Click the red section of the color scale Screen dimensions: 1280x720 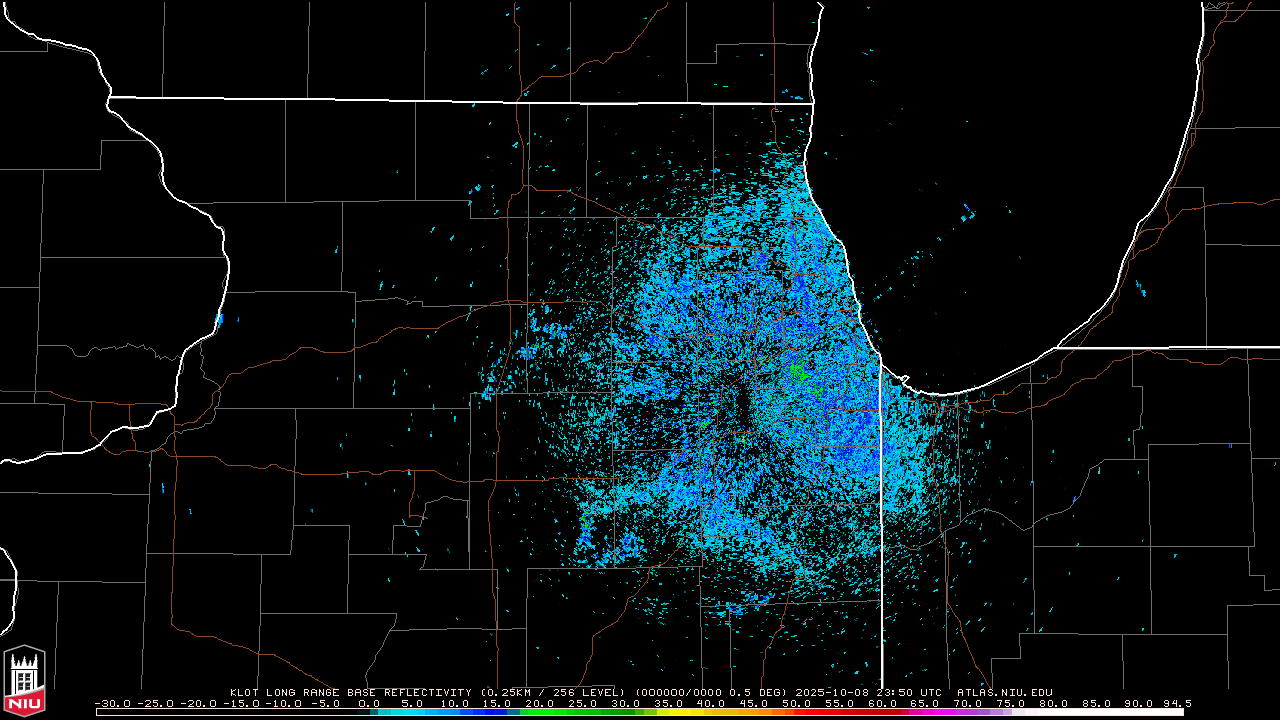pyautogui.click(x=860, y=712)
